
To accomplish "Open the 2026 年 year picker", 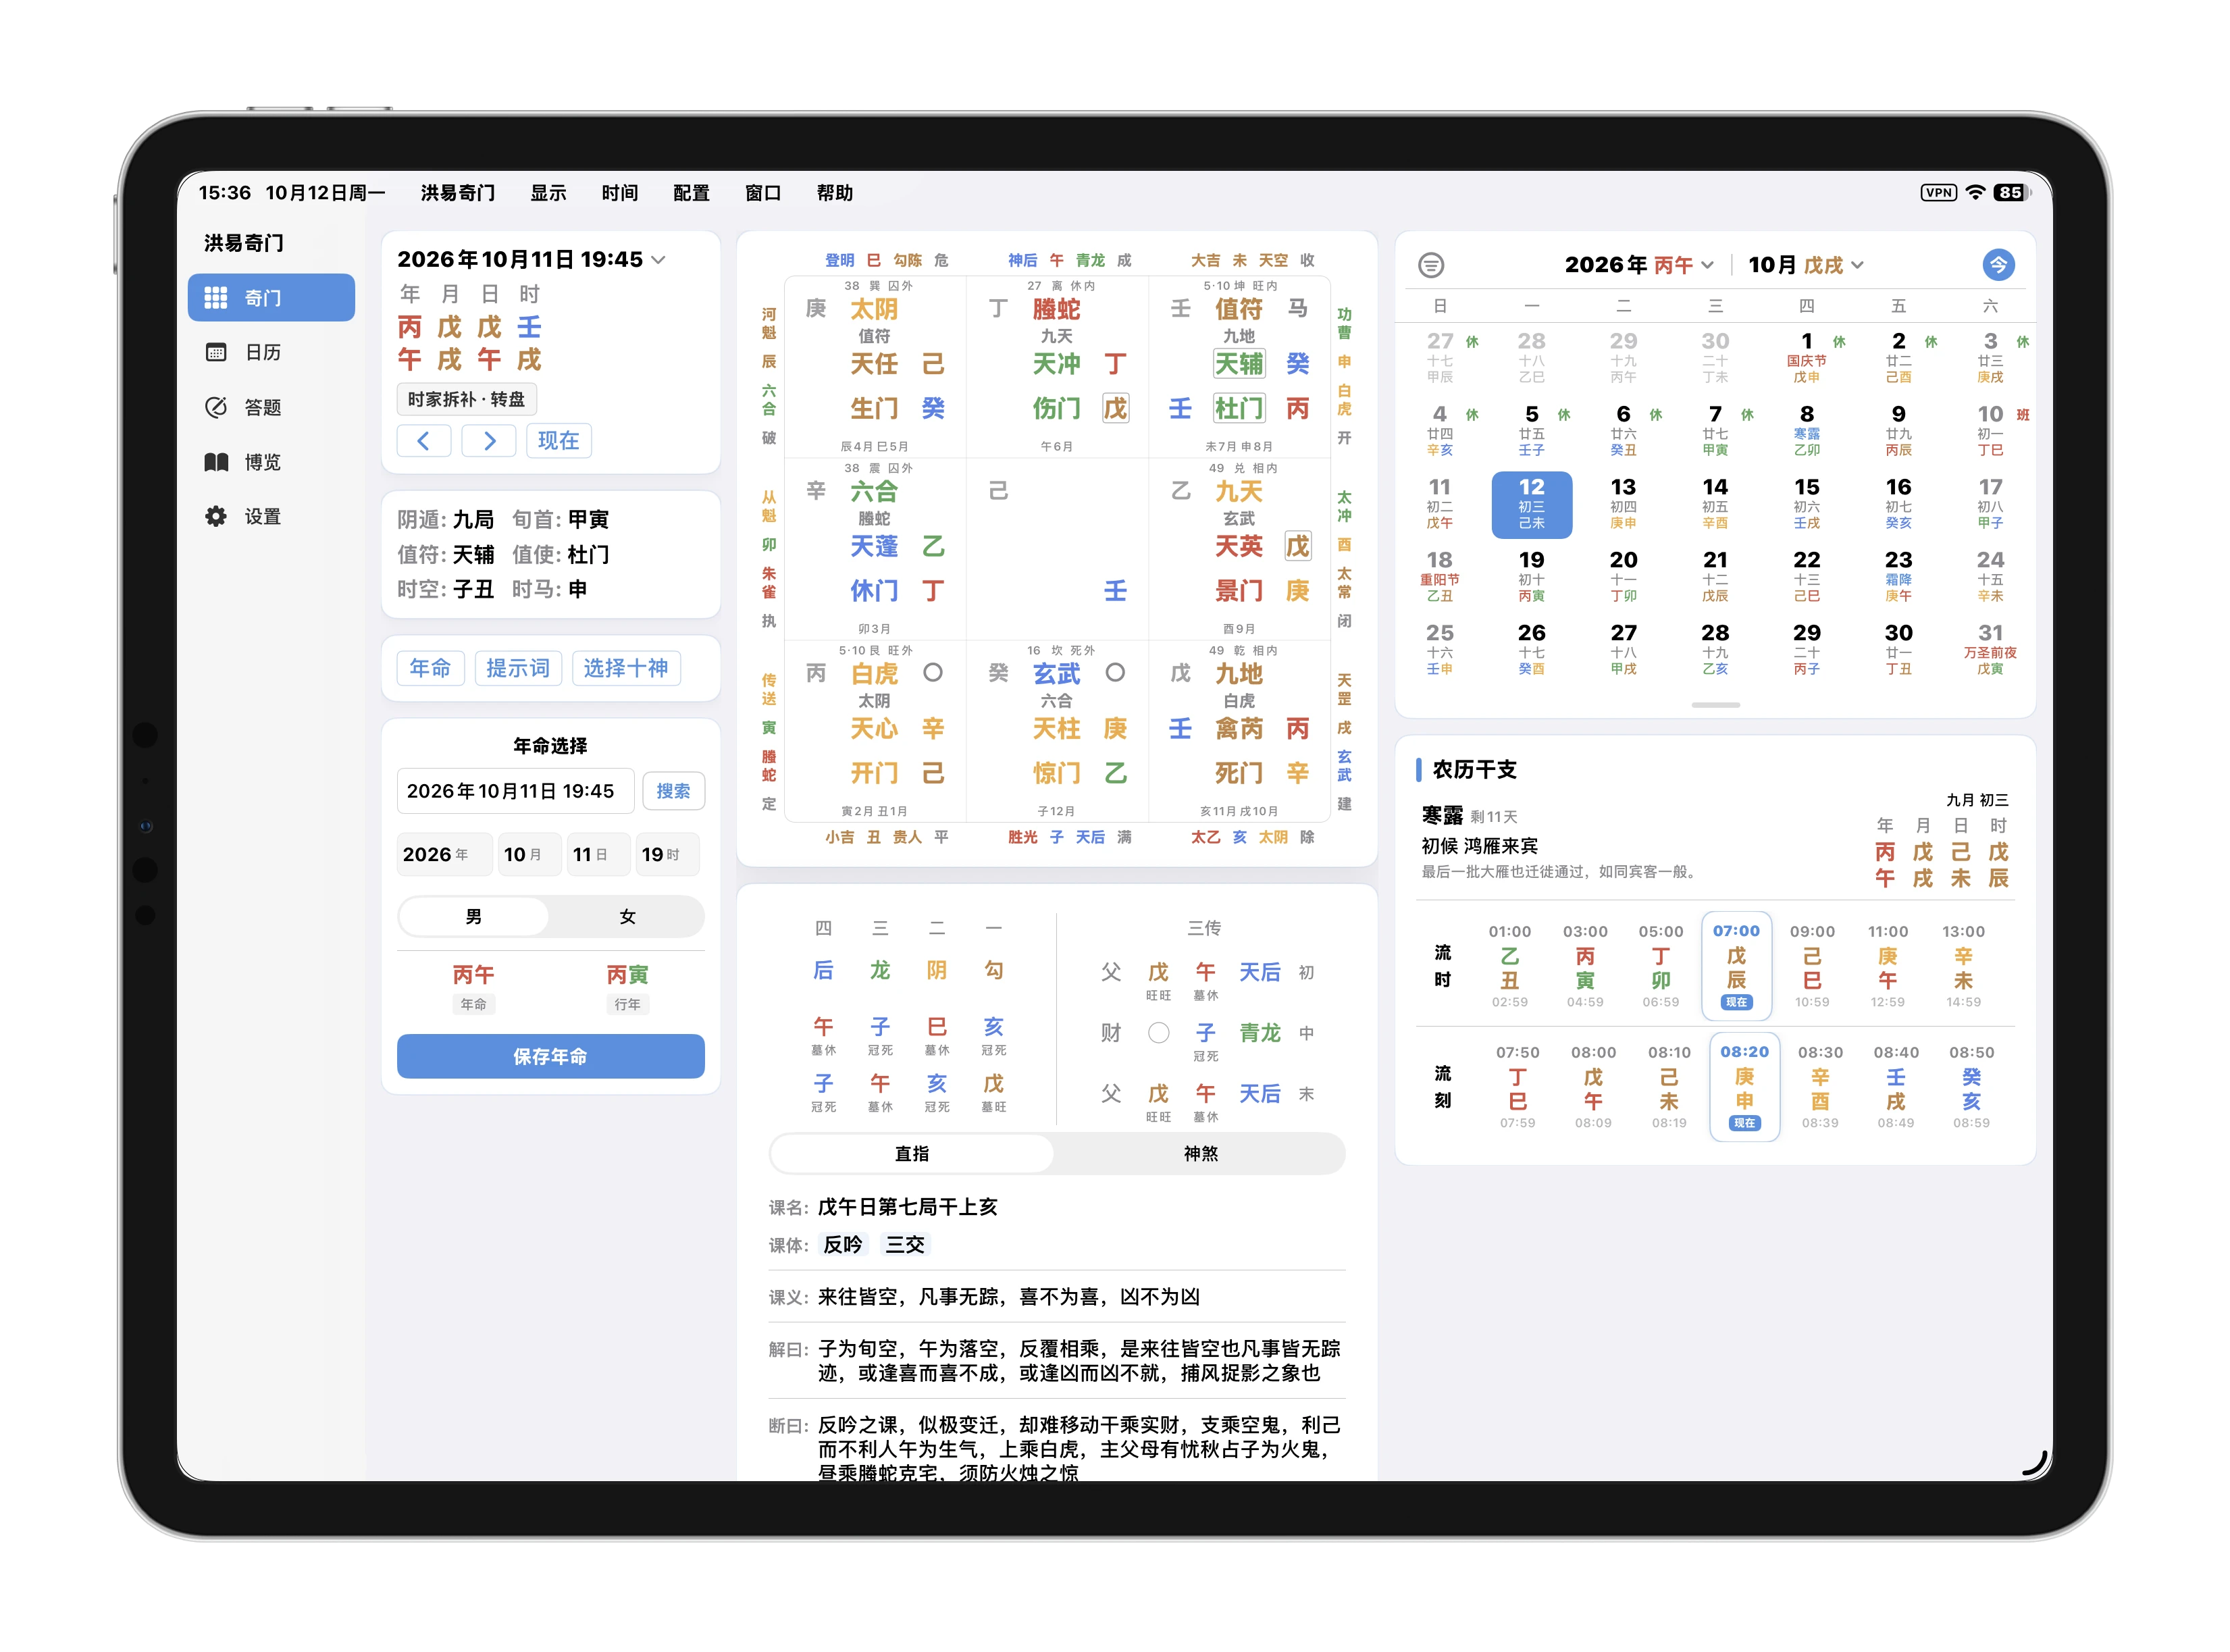I will click(444, 854).
